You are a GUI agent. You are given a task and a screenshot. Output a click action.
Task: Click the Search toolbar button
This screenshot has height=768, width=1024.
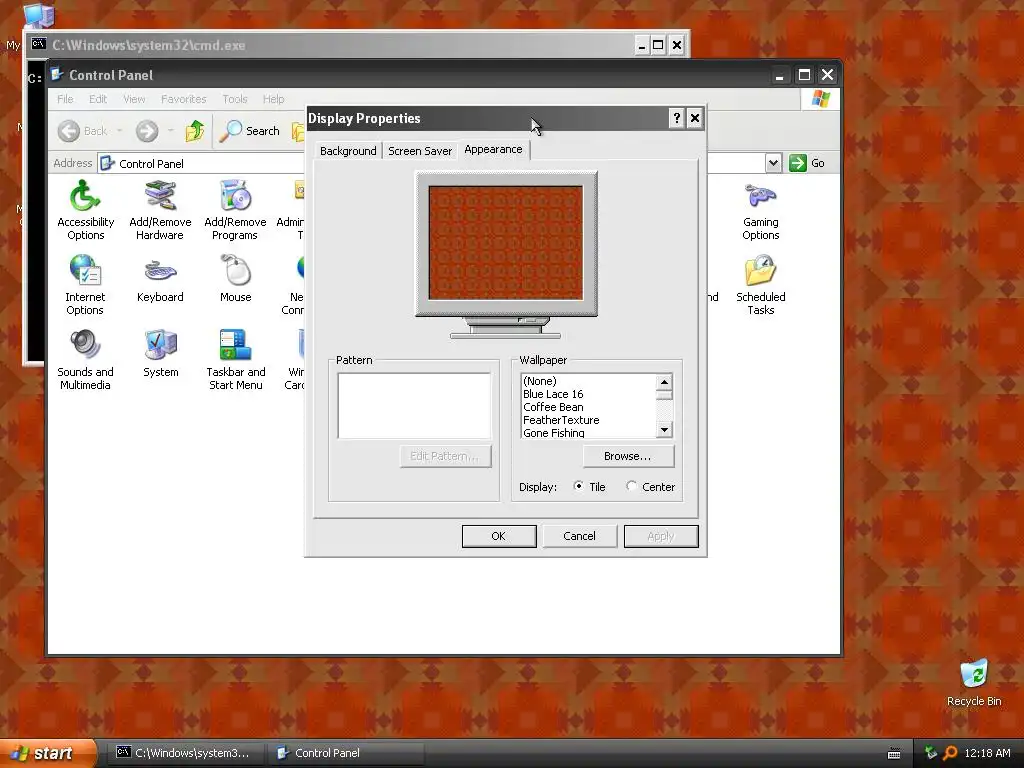249,131
